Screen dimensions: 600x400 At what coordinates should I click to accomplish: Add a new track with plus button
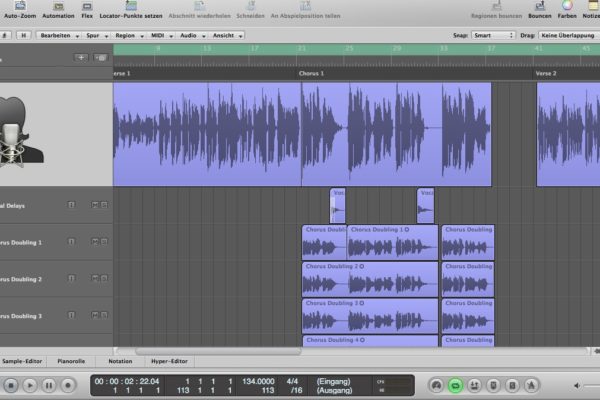[x=81, y=58]
